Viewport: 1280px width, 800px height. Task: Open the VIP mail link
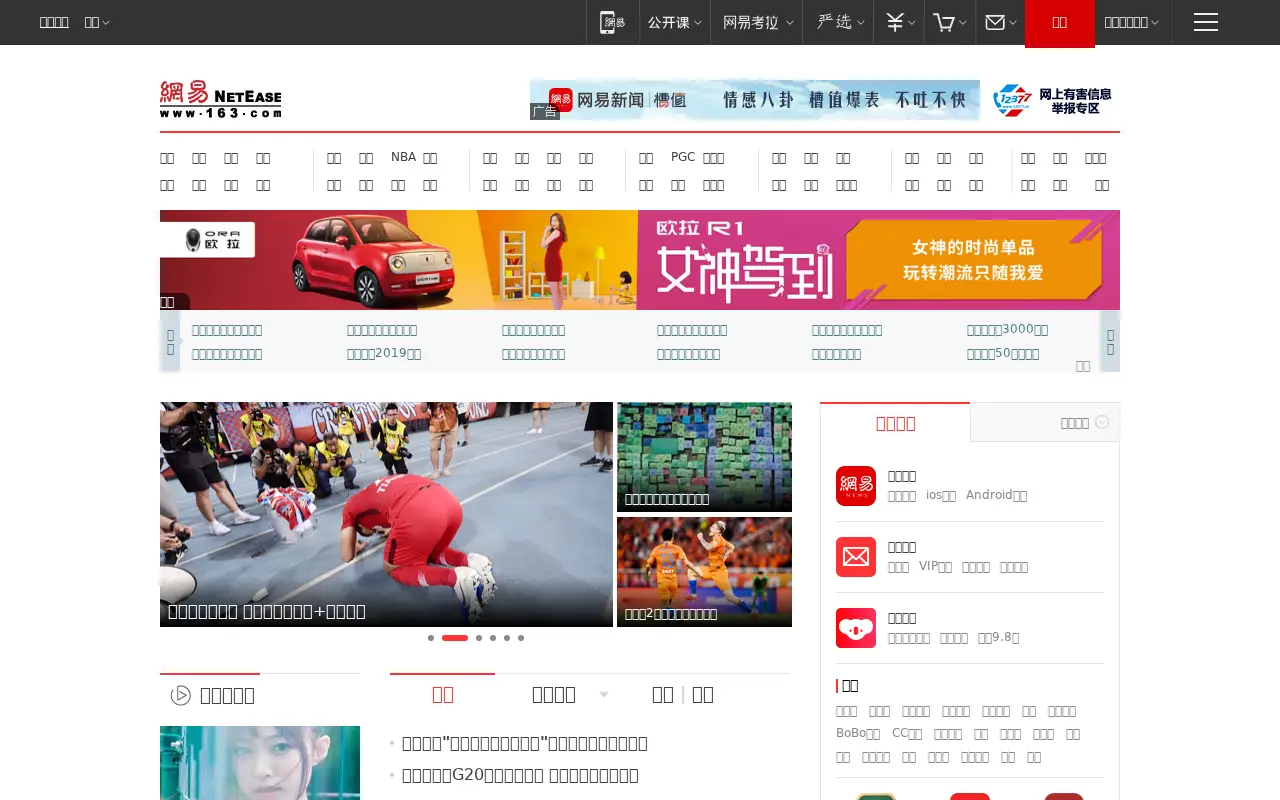[935, 566]
